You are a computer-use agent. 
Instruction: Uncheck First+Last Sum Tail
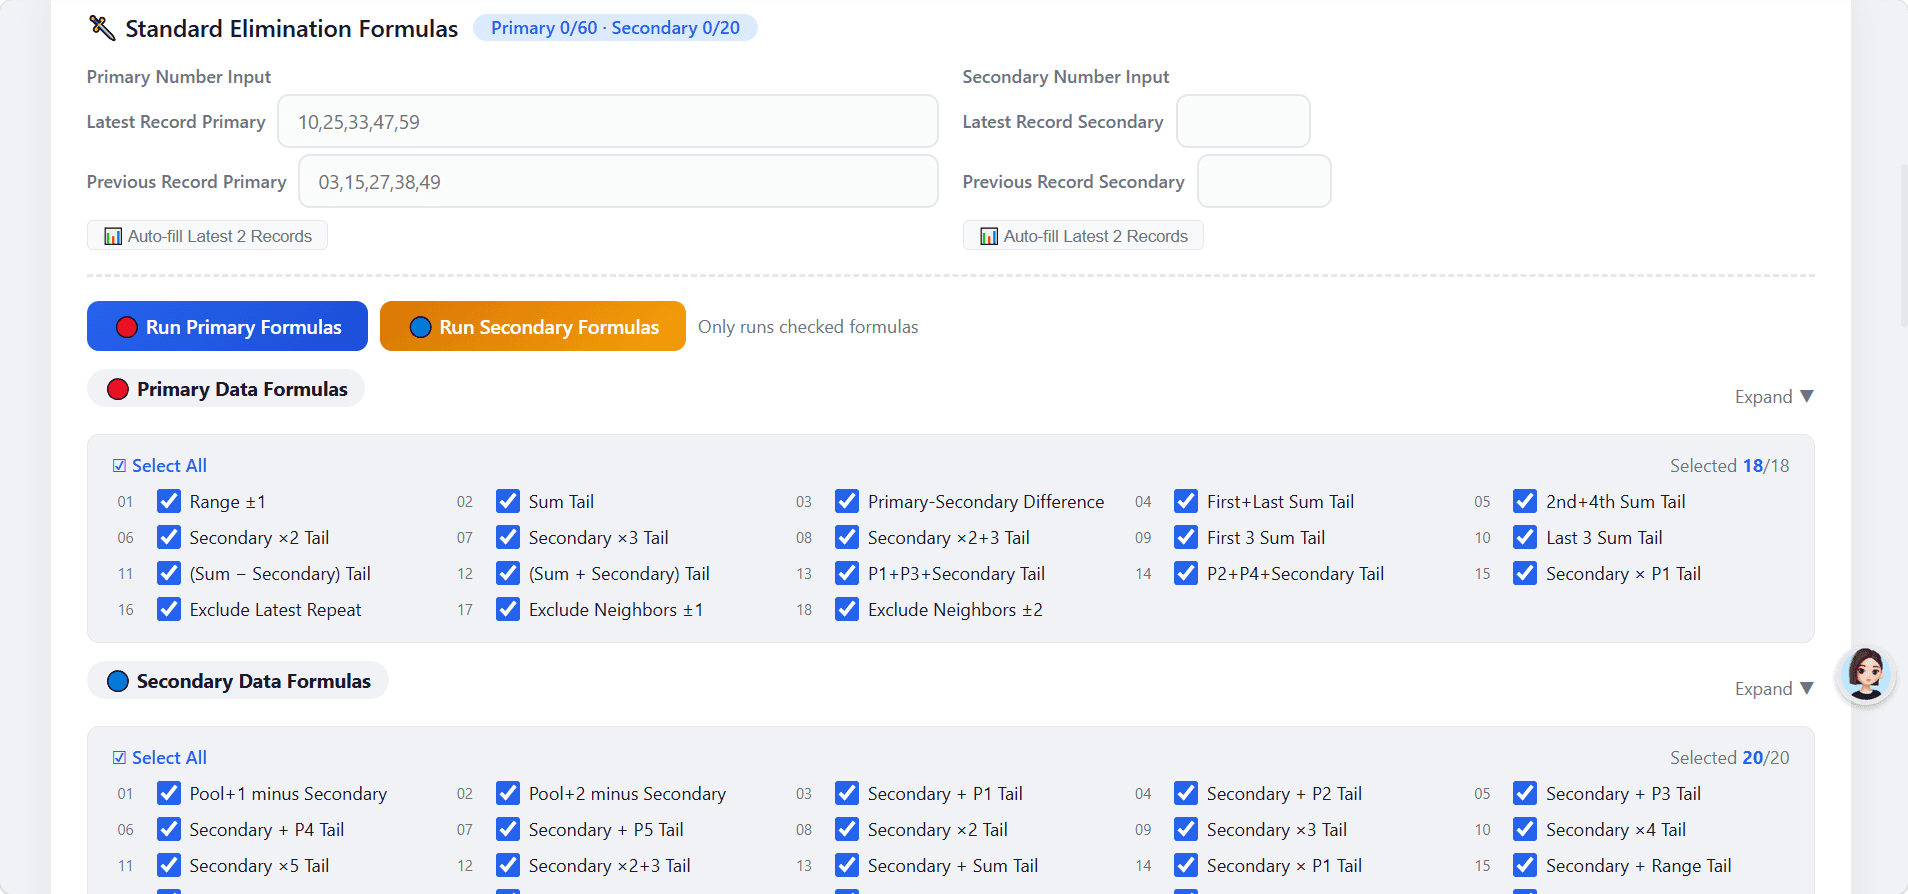tap(1186, 501)
